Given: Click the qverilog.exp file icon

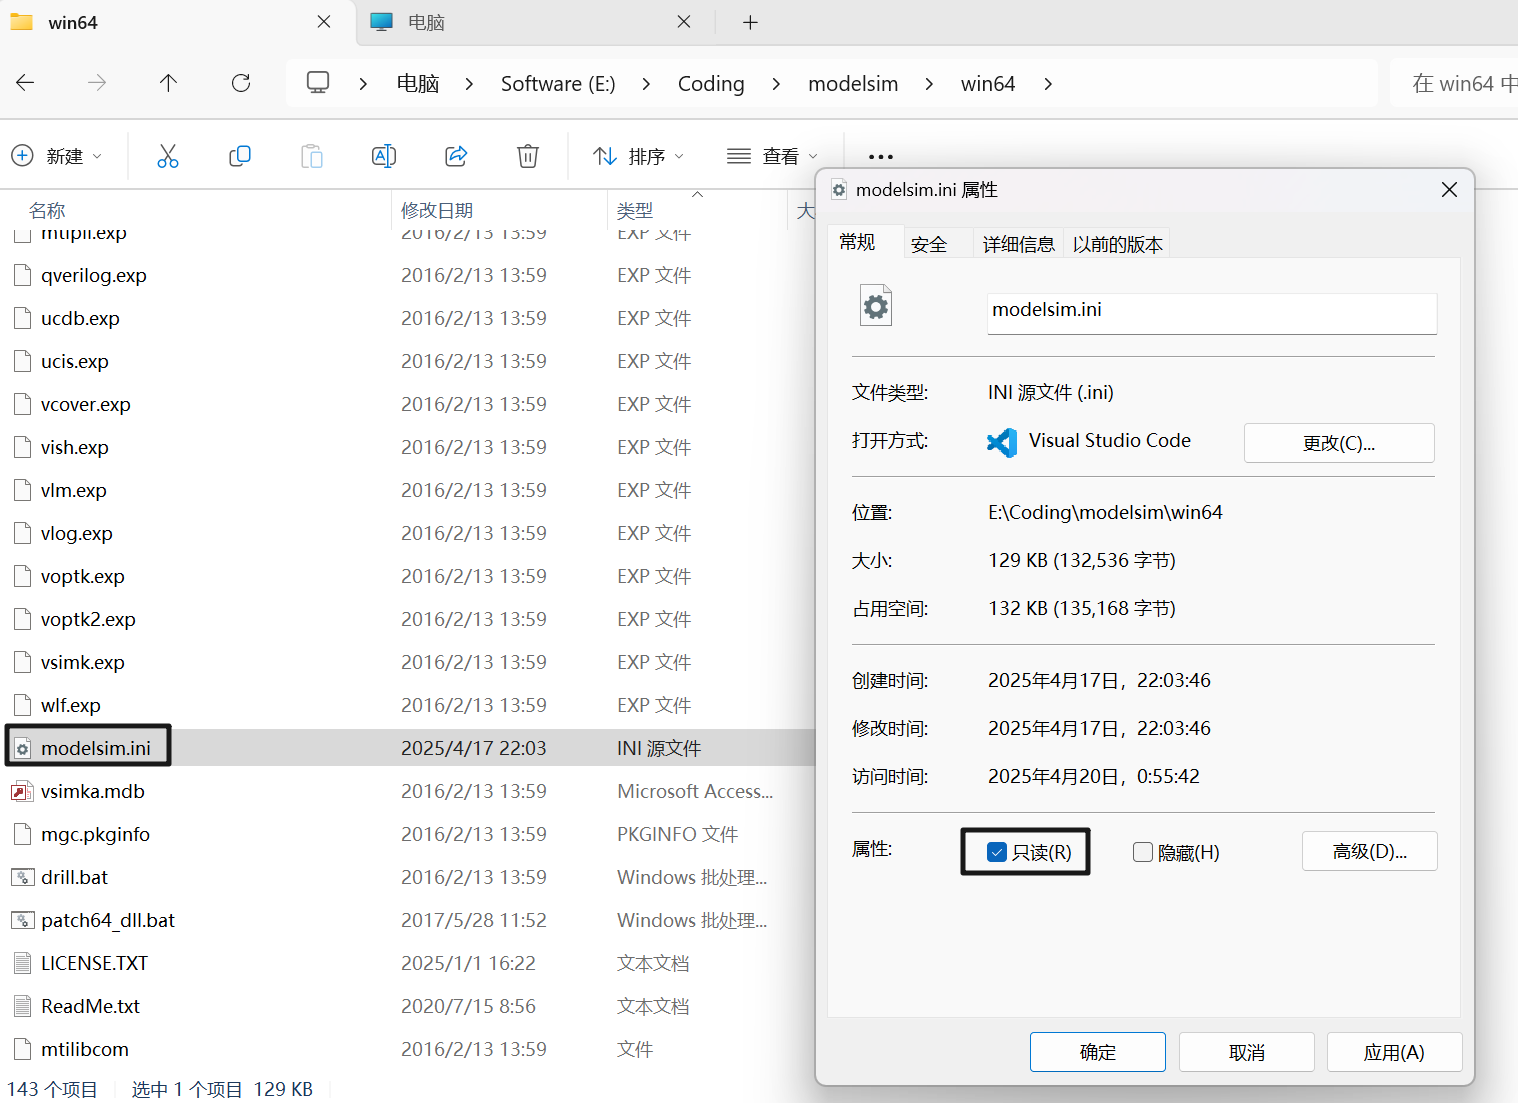Looking at the screenshot, I should 22,276.
